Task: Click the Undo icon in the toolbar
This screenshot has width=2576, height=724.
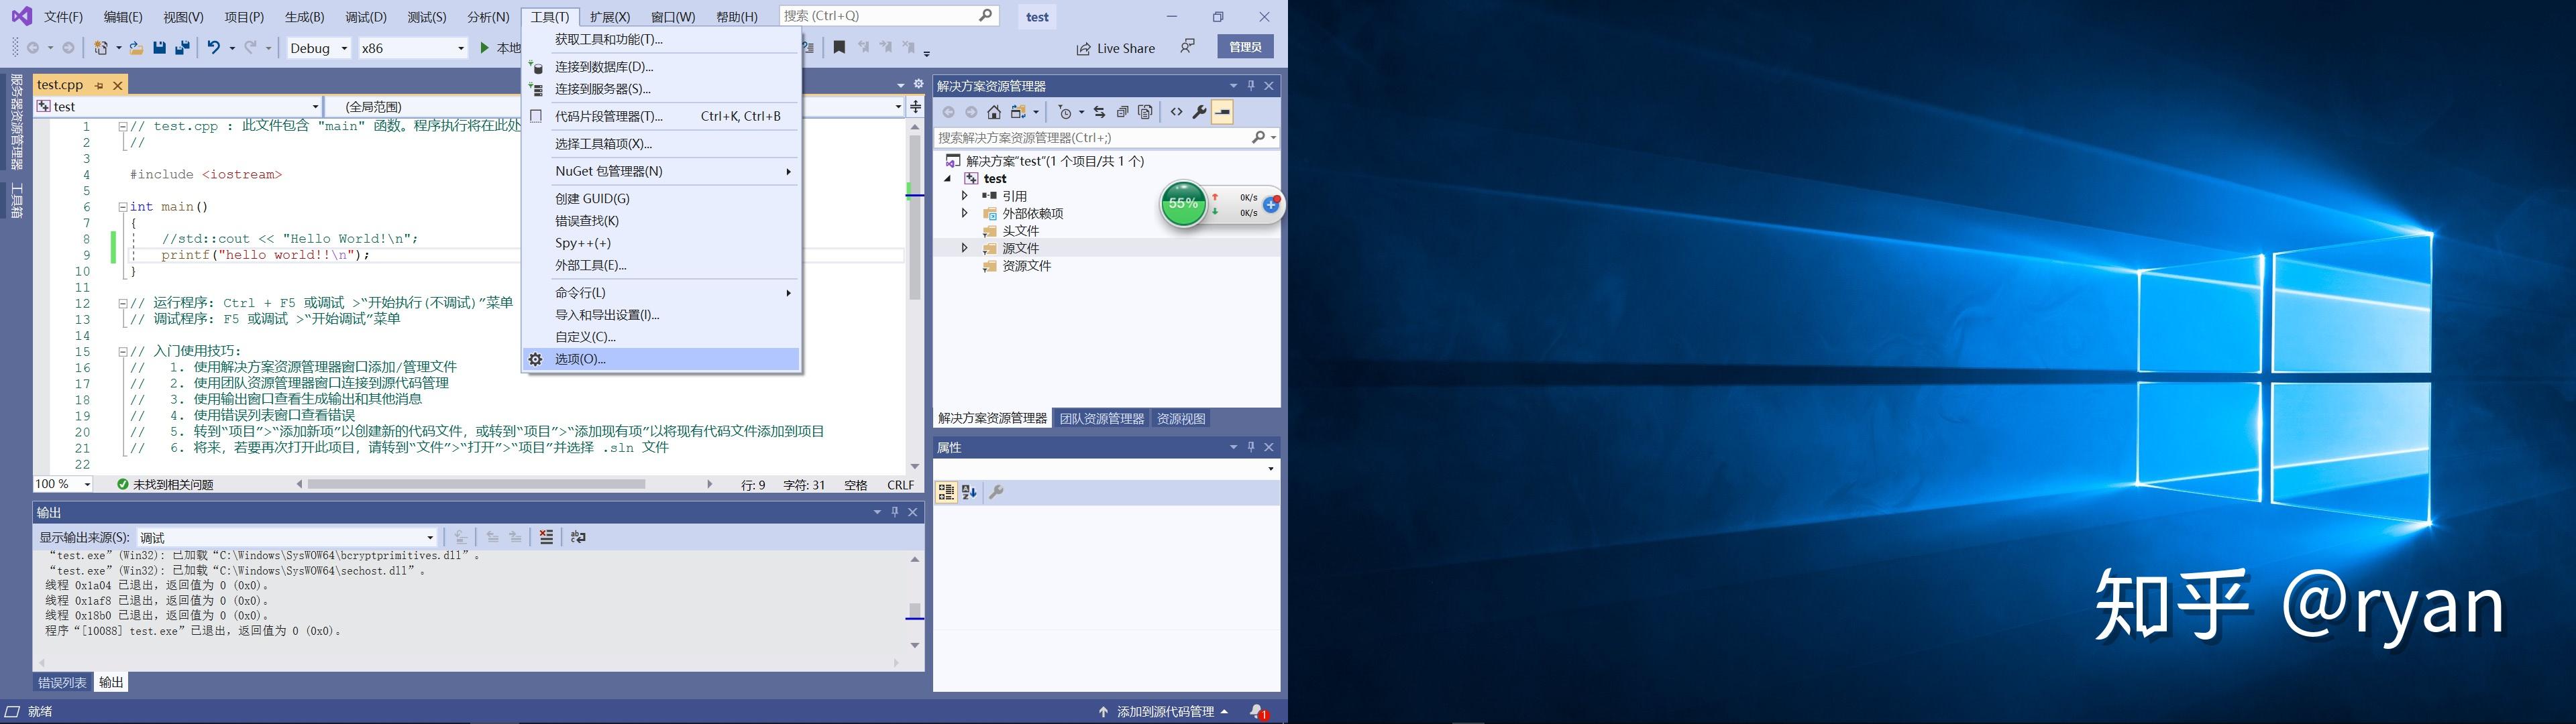Action: pyautogui.click(x=214, y=47)
